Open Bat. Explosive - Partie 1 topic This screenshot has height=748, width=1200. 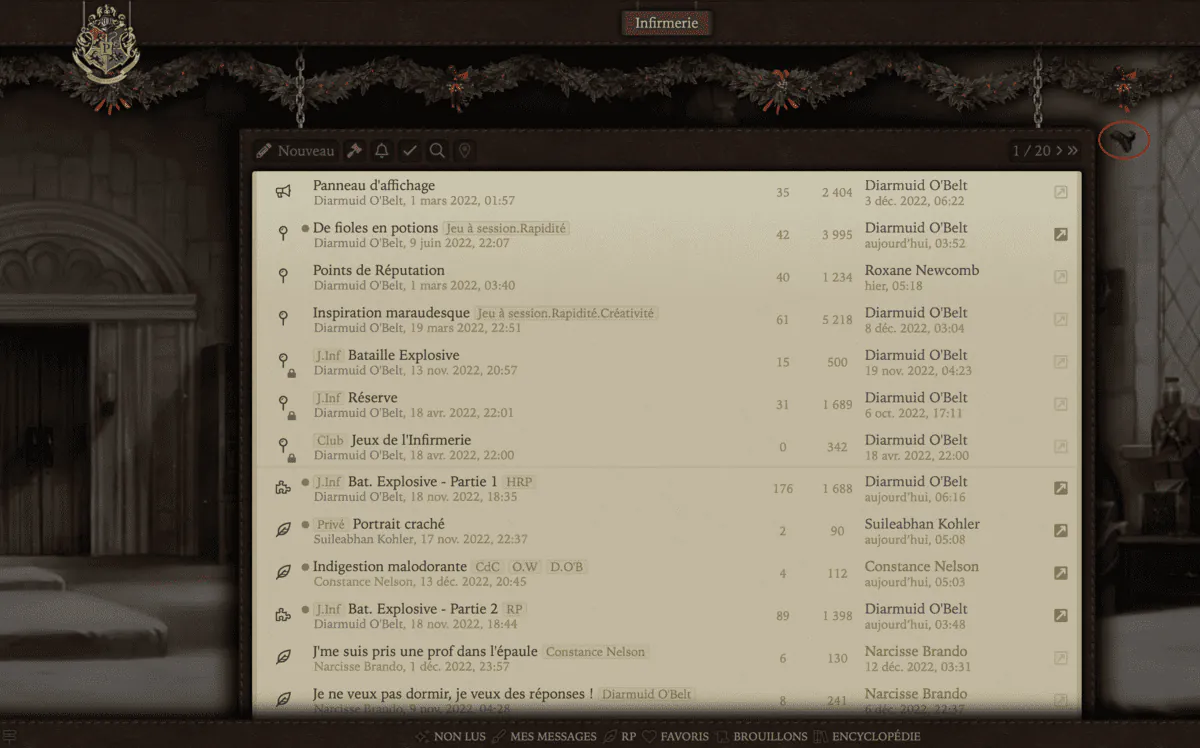pos(422,482)
